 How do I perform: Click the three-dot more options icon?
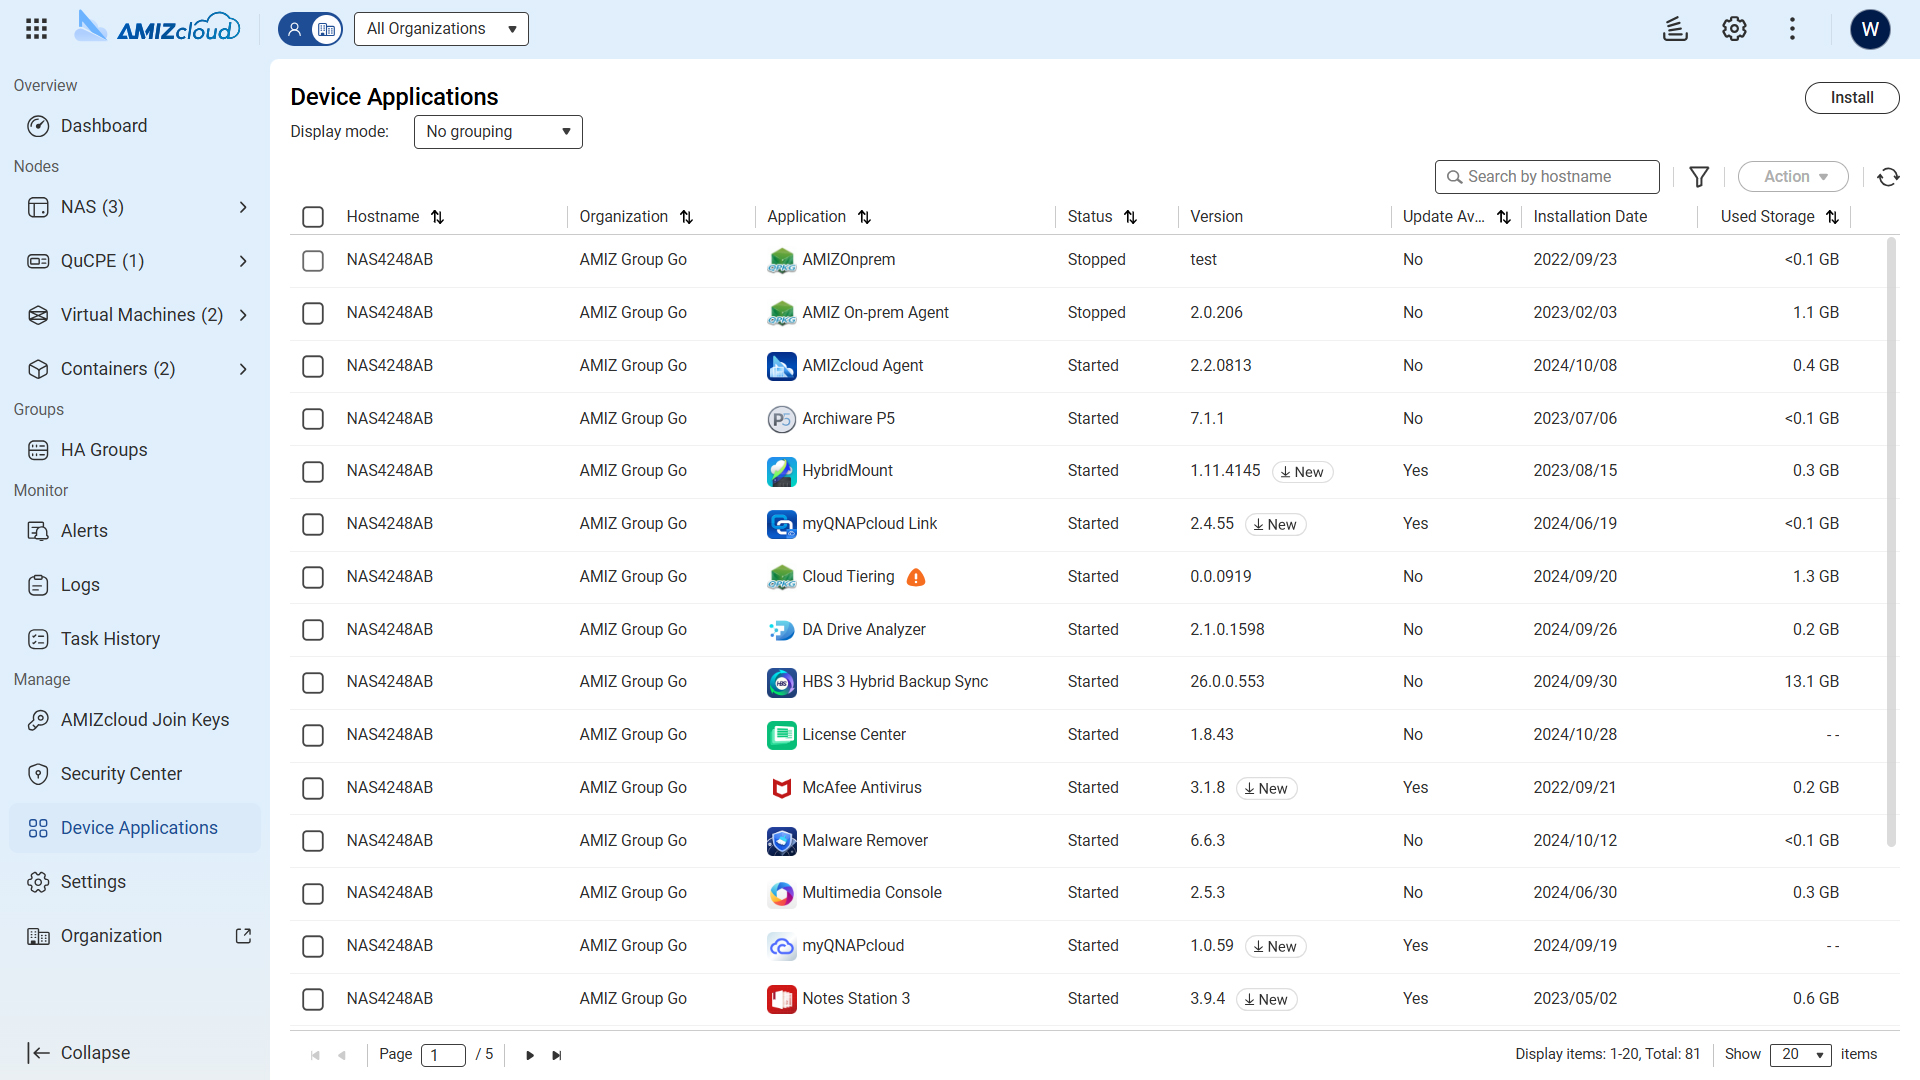pyautogui.click(x=1792, y=29)
